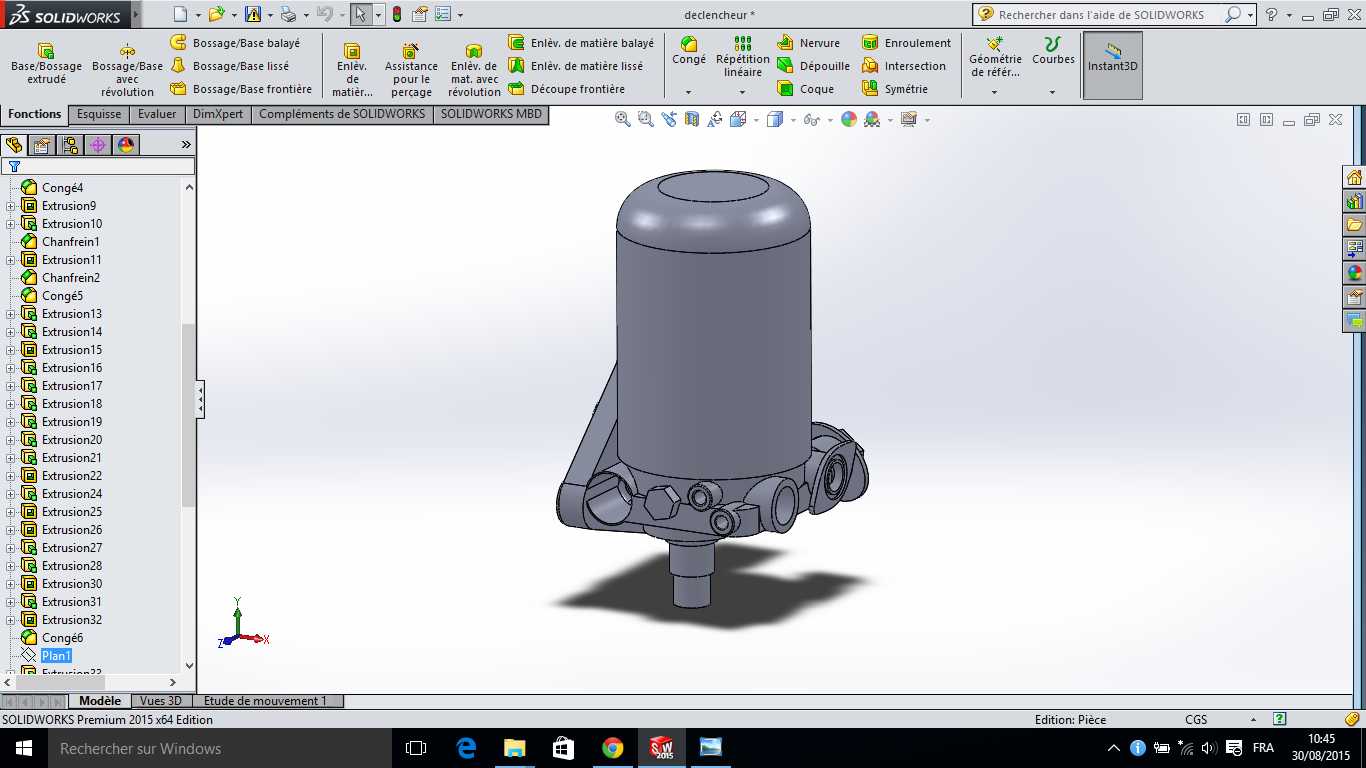
Task: Select the Nervure tool
Action: pos(809,43)
